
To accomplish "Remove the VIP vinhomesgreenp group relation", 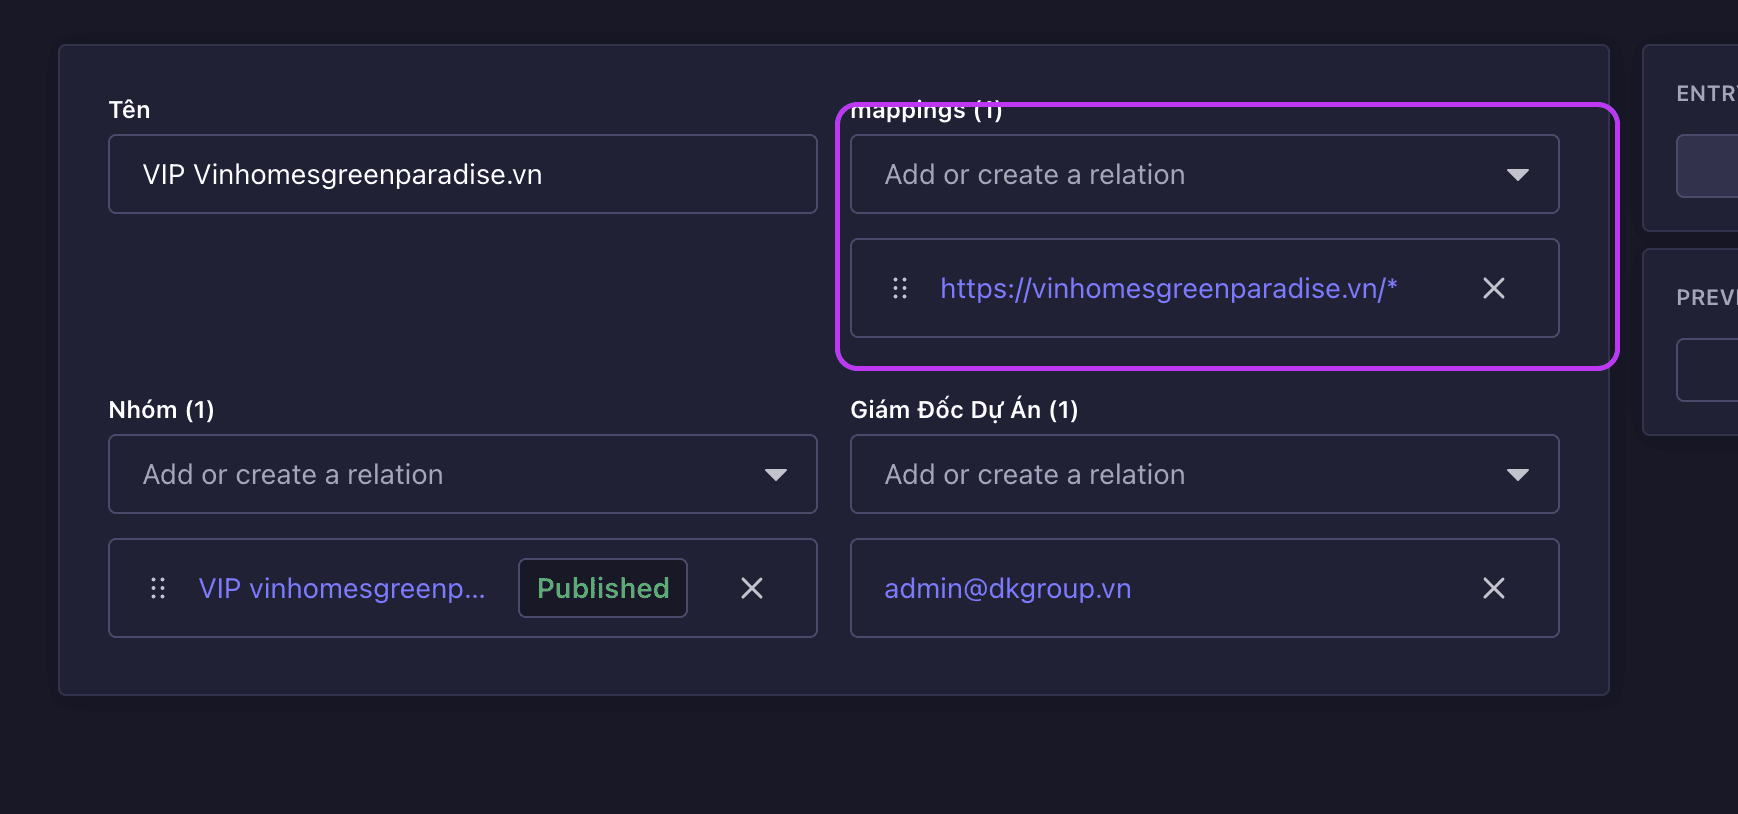I will 751,588.
